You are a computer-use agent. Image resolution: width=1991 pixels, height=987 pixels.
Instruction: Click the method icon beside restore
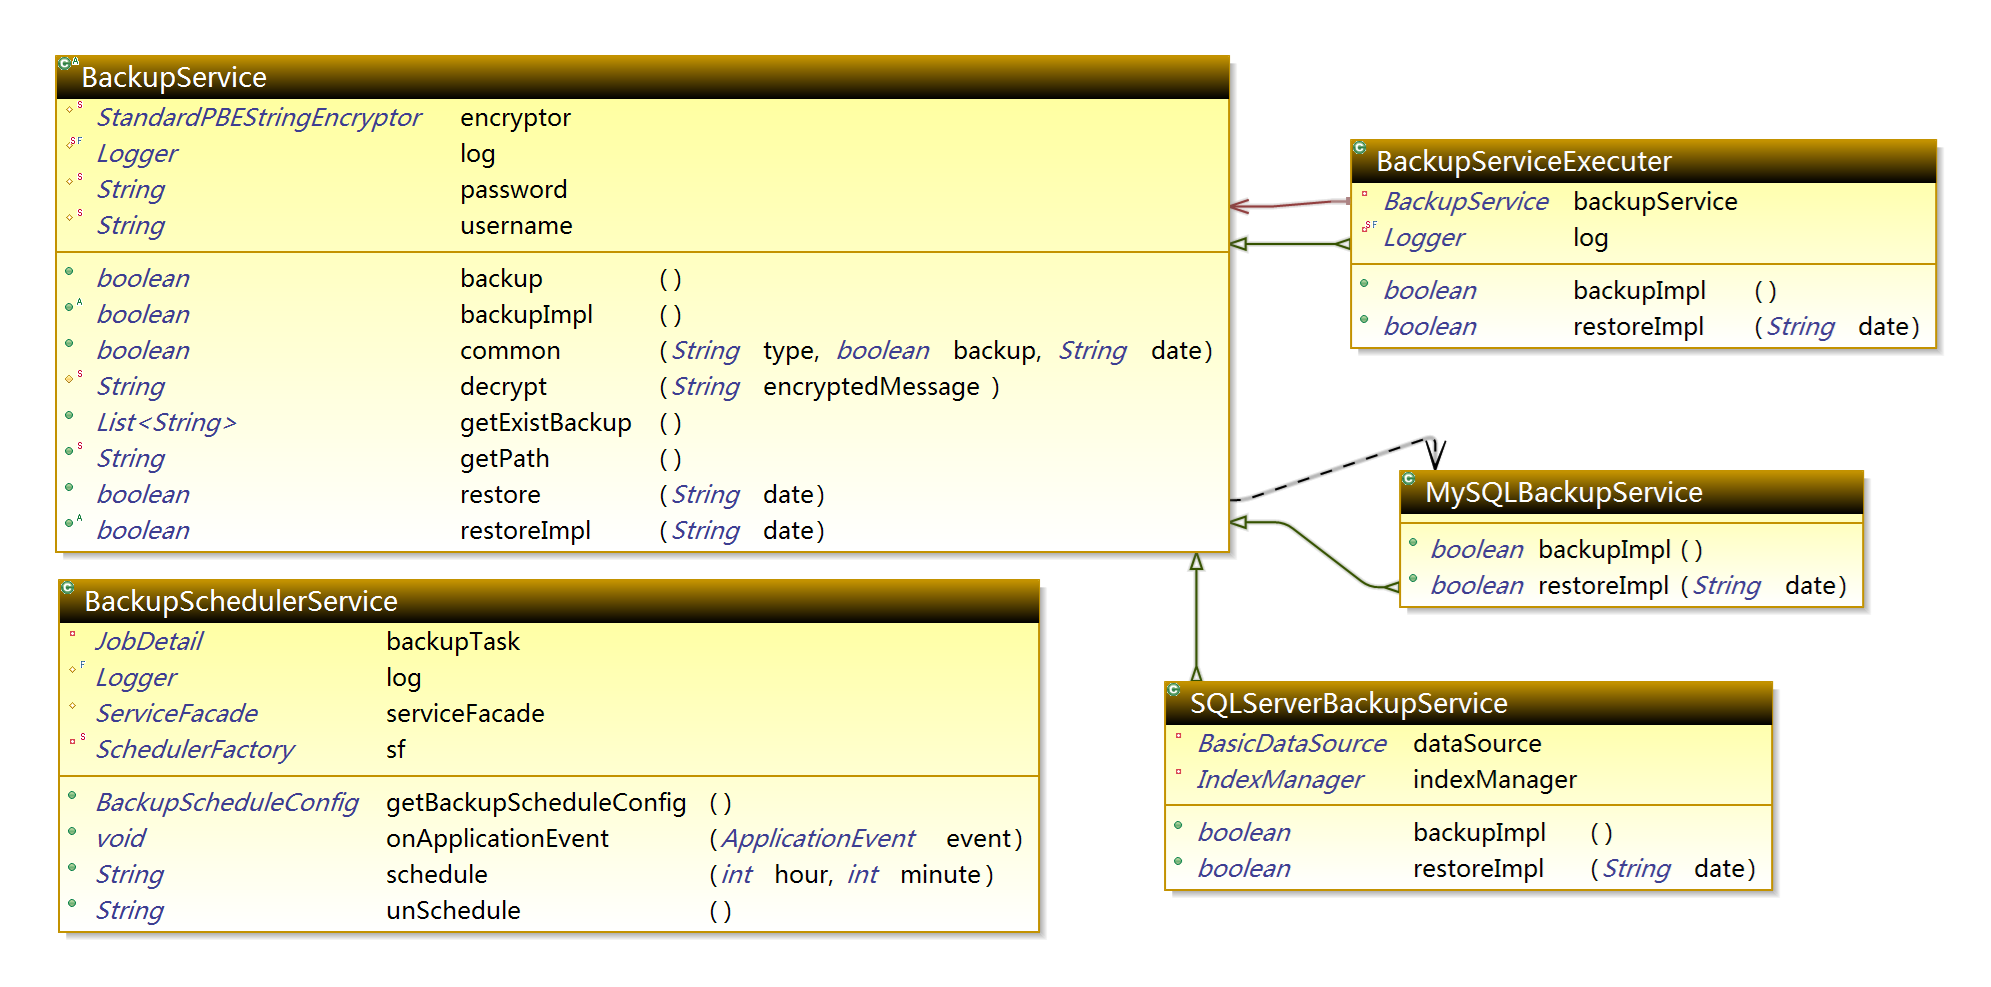pyautogui.click(x=69, y=487)
